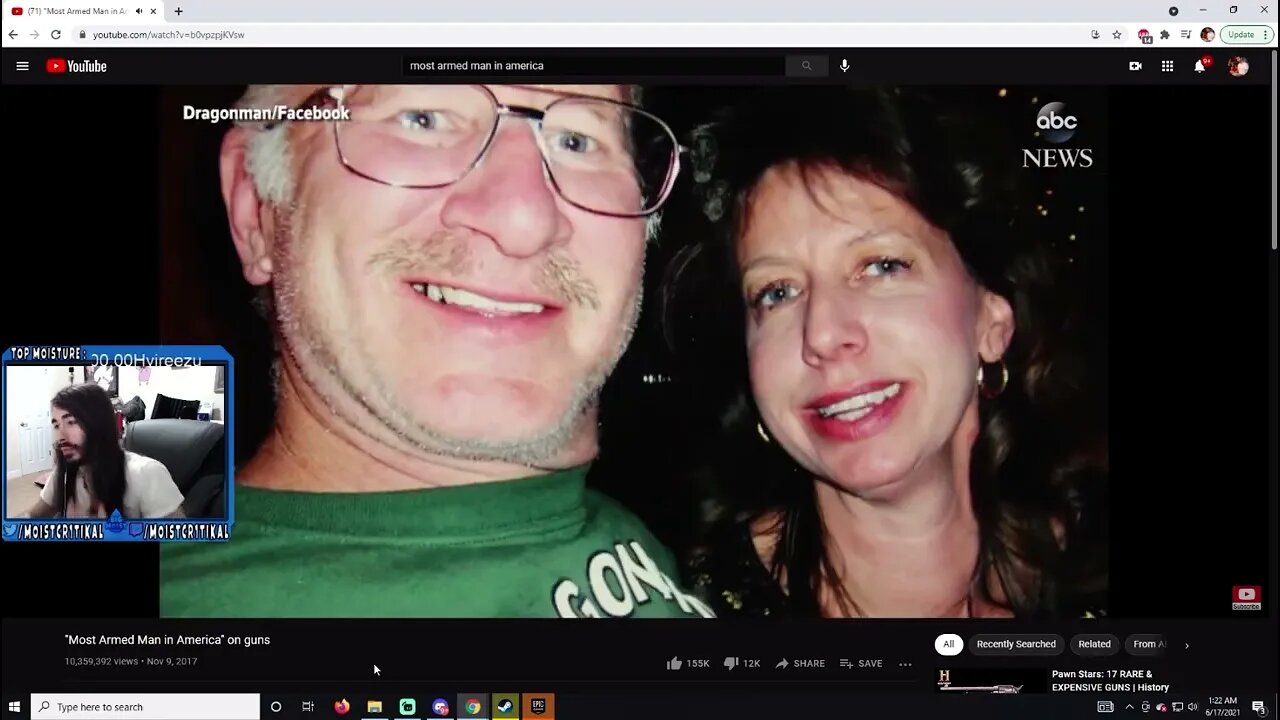Click the Windows taskbar search box
Image resolution: width=1280 pixels, height=720 pixels.
145,707
